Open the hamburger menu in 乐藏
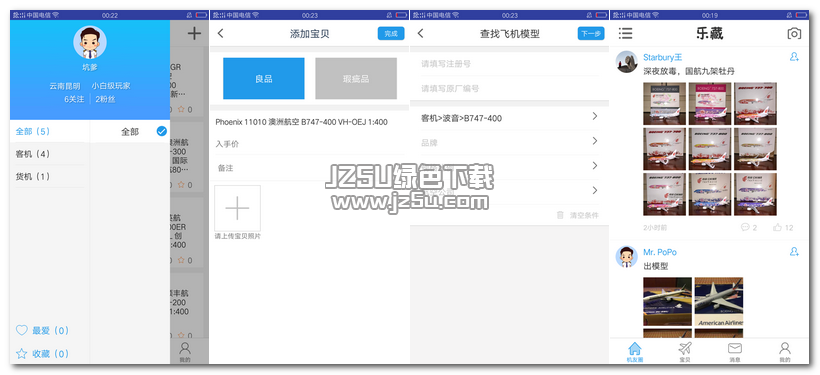This screenshot has width=820, height=375. (x=625, y=33)
